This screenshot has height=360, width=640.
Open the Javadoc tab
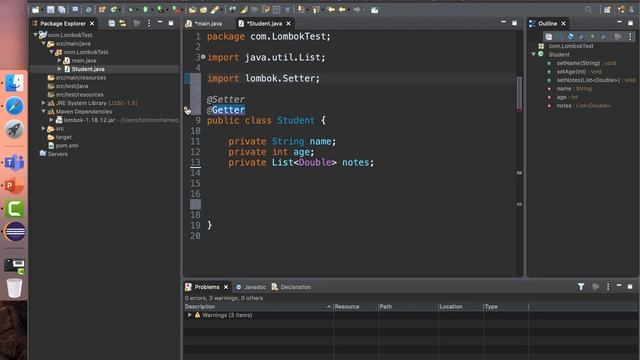click(x=251, y=287)
